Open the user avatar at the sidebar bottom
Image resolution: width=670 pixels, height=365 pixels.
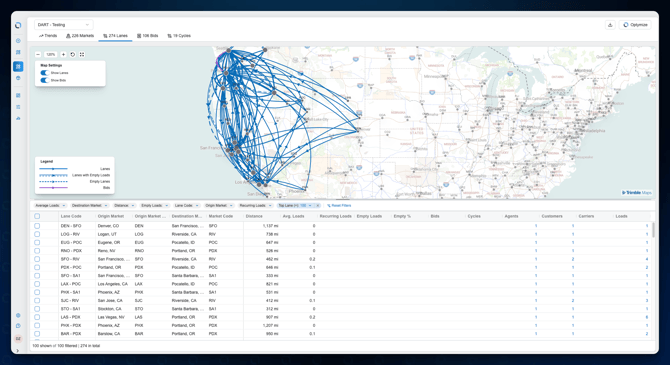click(x=18, y=339)
